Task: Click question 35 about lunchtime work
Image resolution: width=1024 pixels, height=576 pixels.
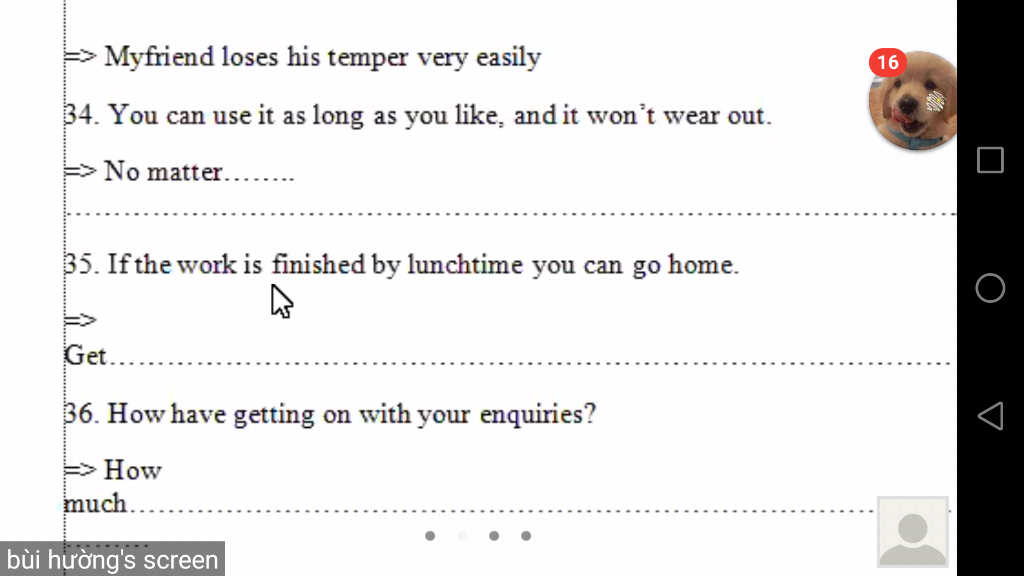Action: 402,265
